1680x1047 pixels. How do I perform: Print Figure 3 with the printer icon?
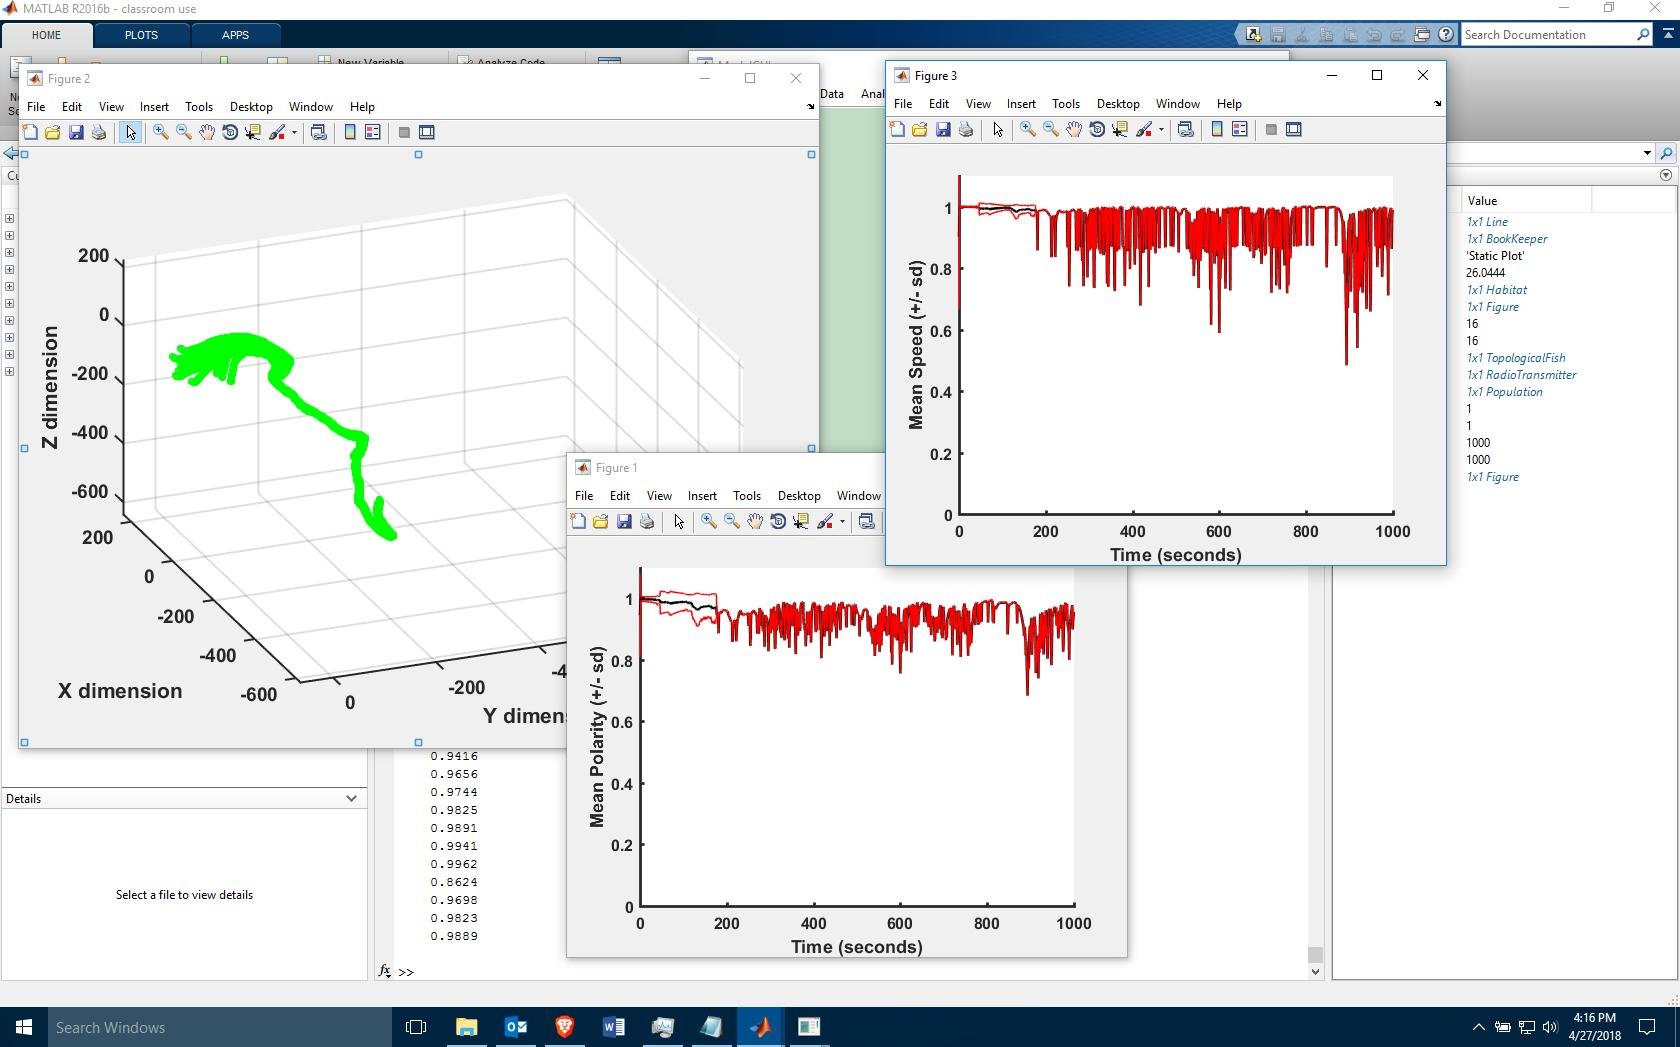966,129
